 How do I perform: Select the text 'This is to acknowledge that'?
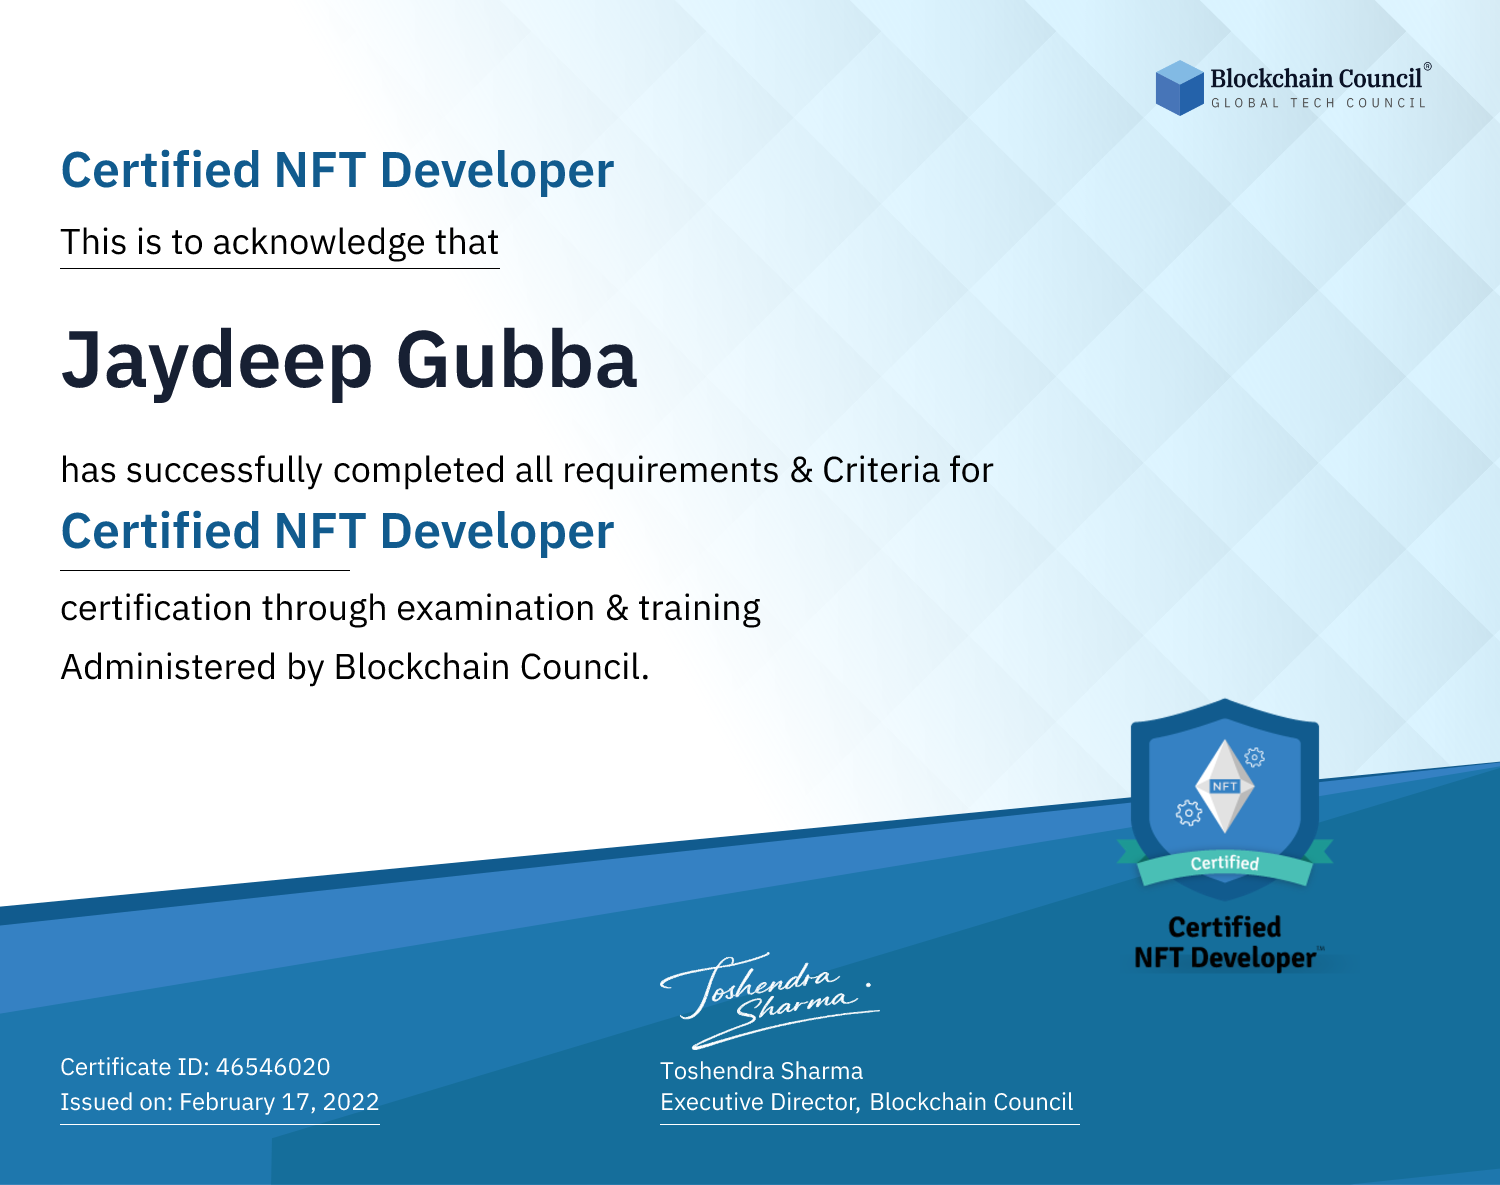click(x=280, y=243)
